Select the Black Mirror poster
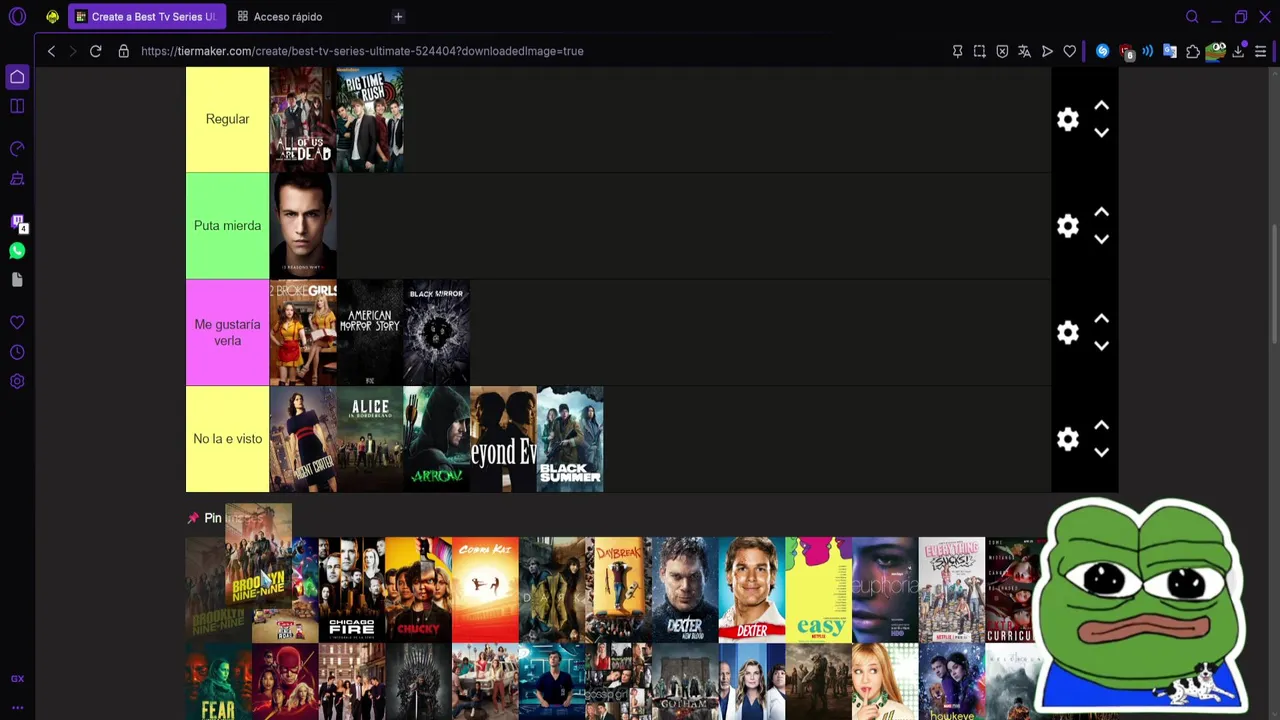This screenshot has width=1280, height=720. click(x=437, y=333)
